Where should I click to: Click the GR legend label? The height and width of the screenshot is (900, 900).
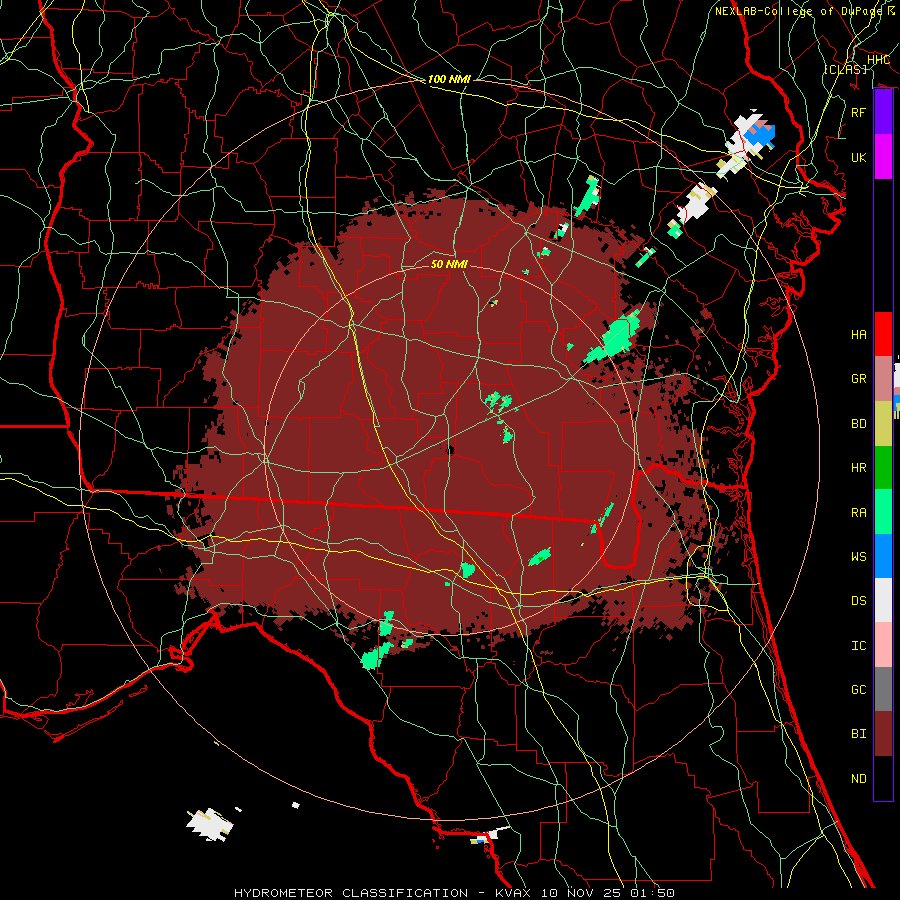(858, 379)
